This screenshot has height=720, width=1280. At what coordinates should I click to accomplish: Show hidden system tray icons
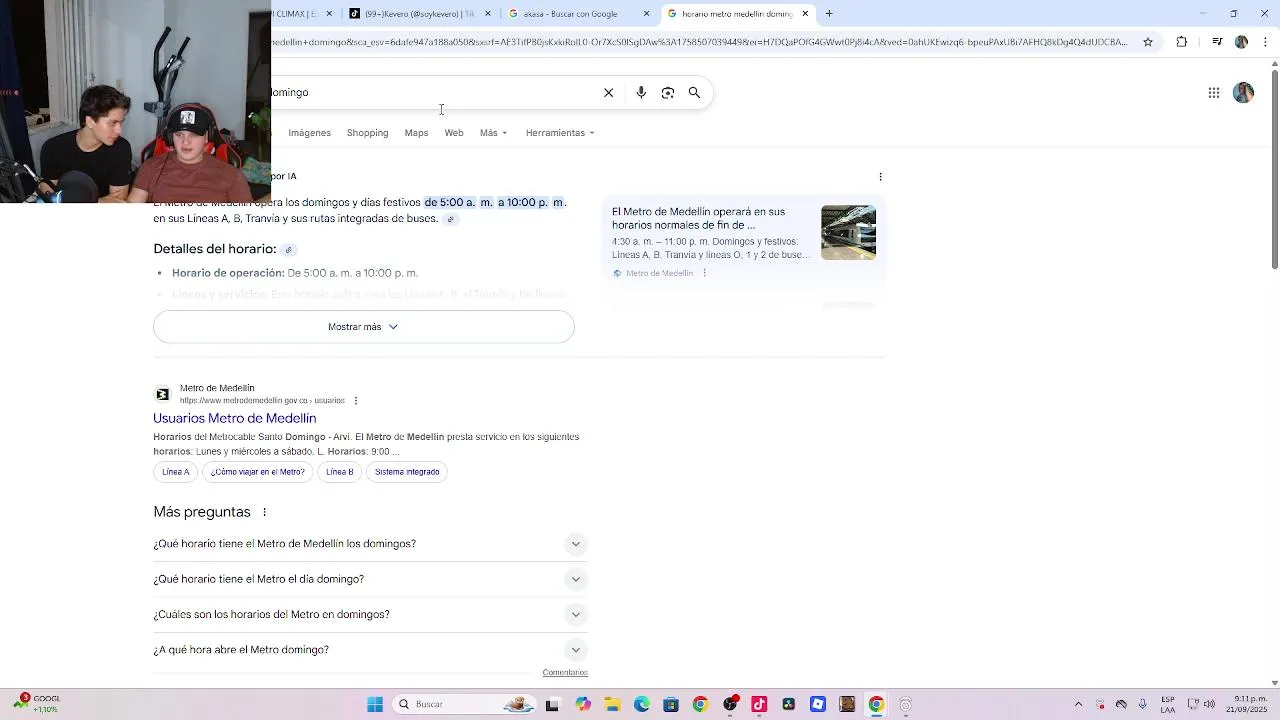tap(1078, 705)
